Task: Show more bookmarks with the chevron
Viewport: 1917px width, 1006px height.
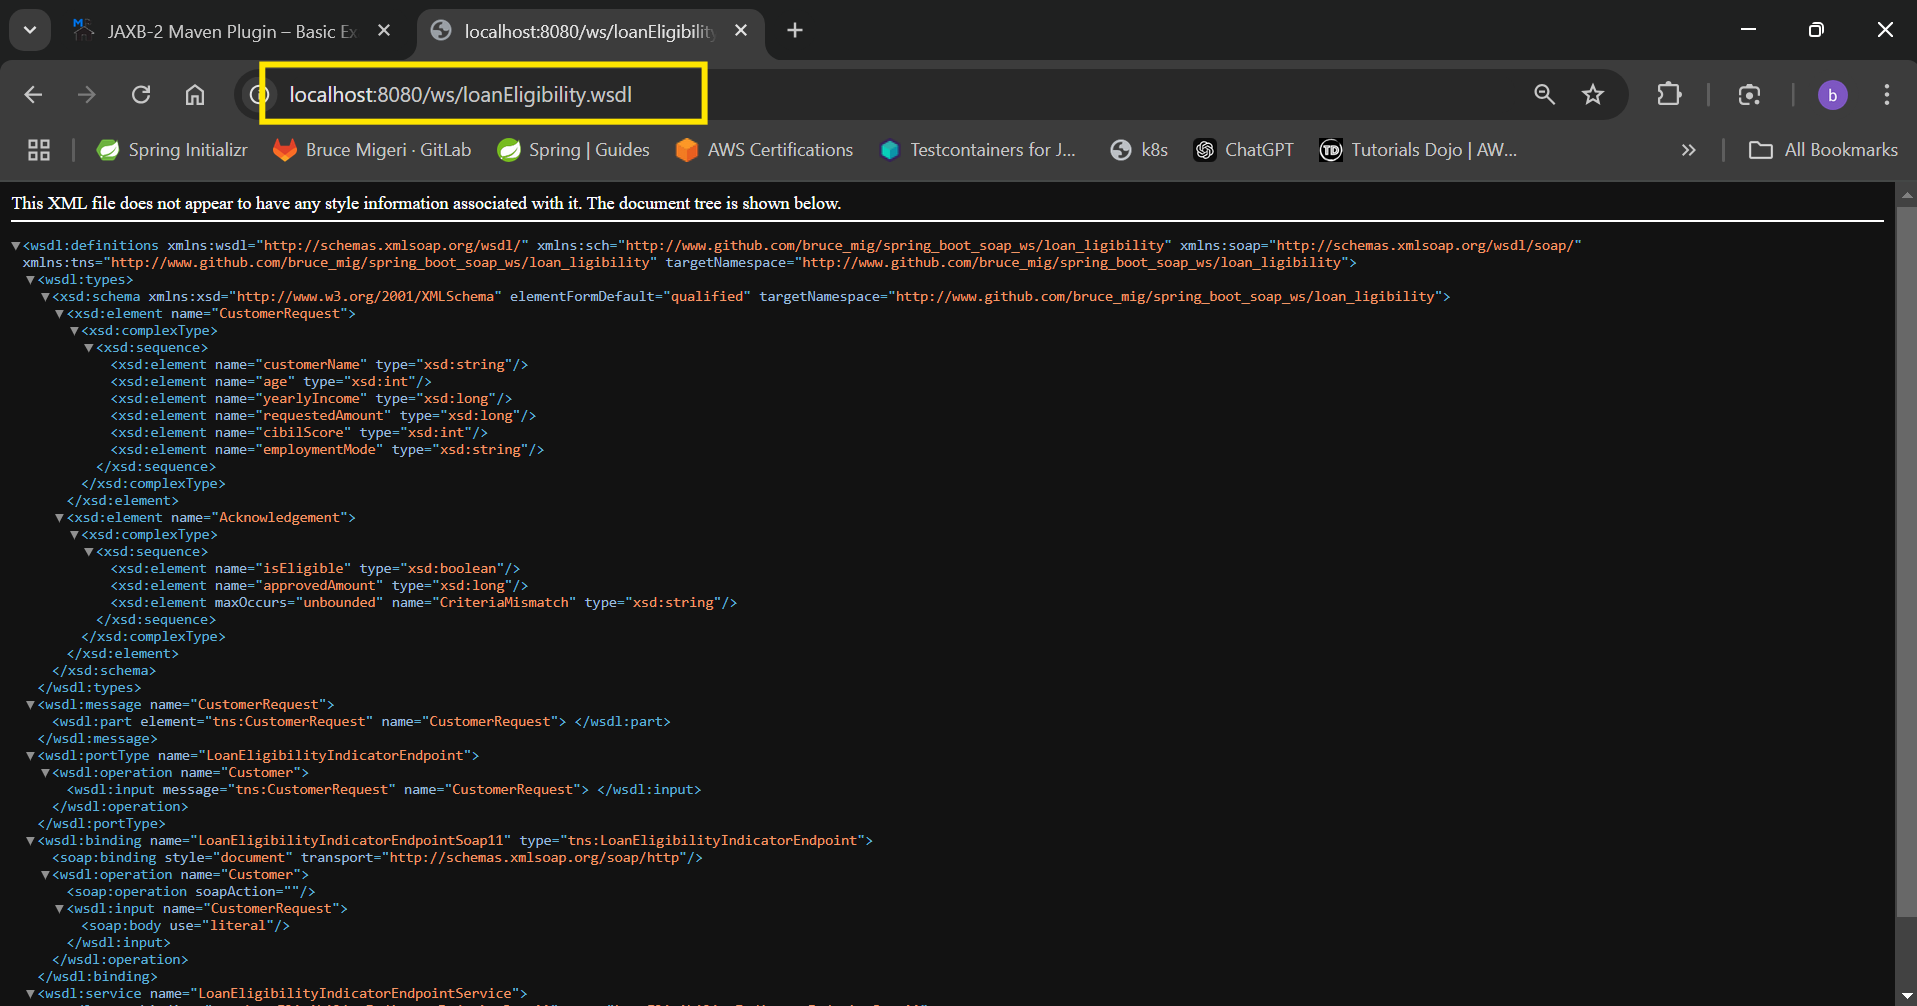Action: click(1689, 150)
